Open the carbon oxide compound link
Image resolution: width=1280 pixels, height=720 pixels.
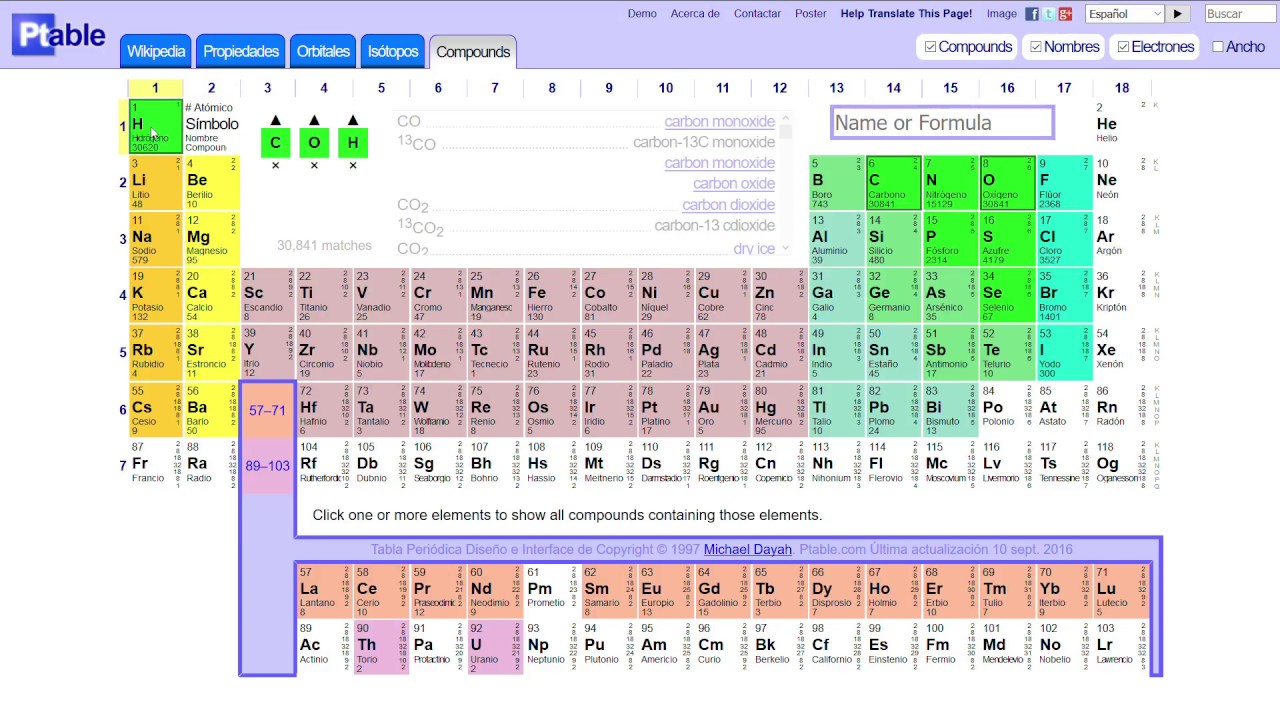pyautogui.click(x=734, y=184)
